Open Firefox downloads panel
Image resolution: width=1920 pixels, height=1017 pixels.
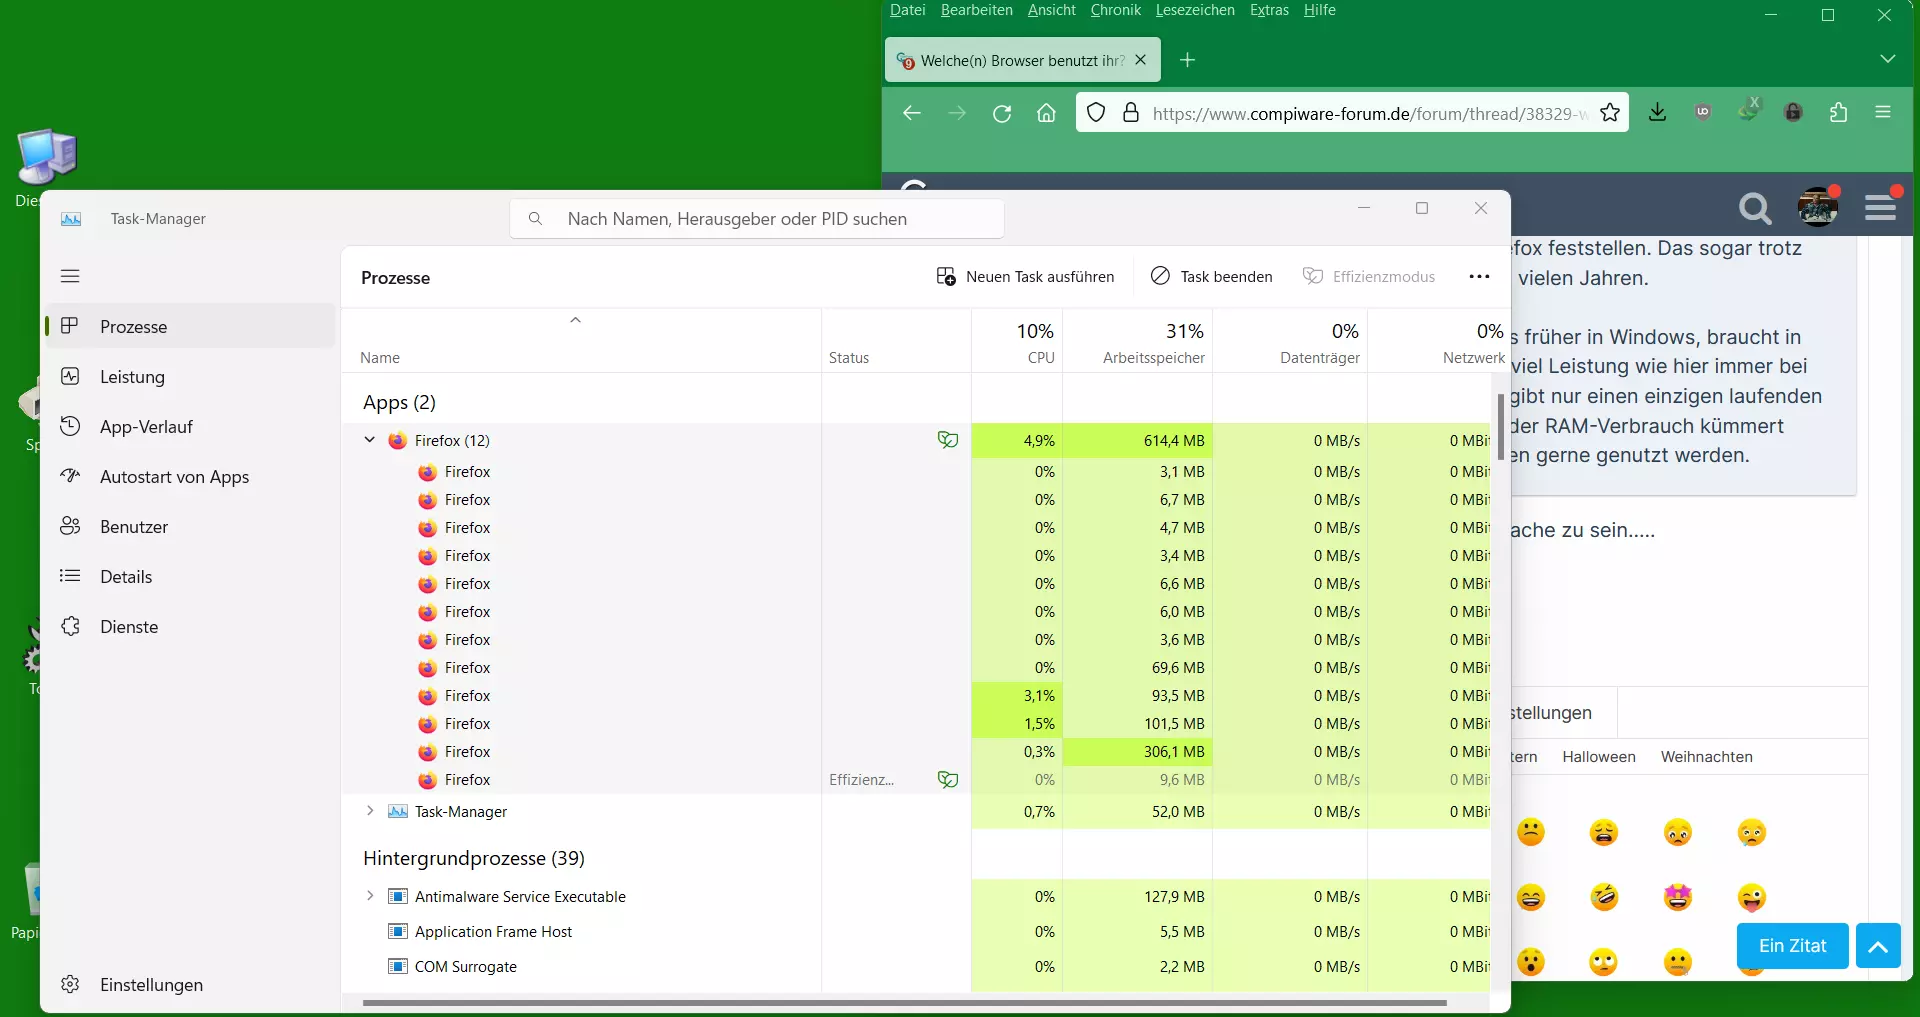[x=1657, y=112]
